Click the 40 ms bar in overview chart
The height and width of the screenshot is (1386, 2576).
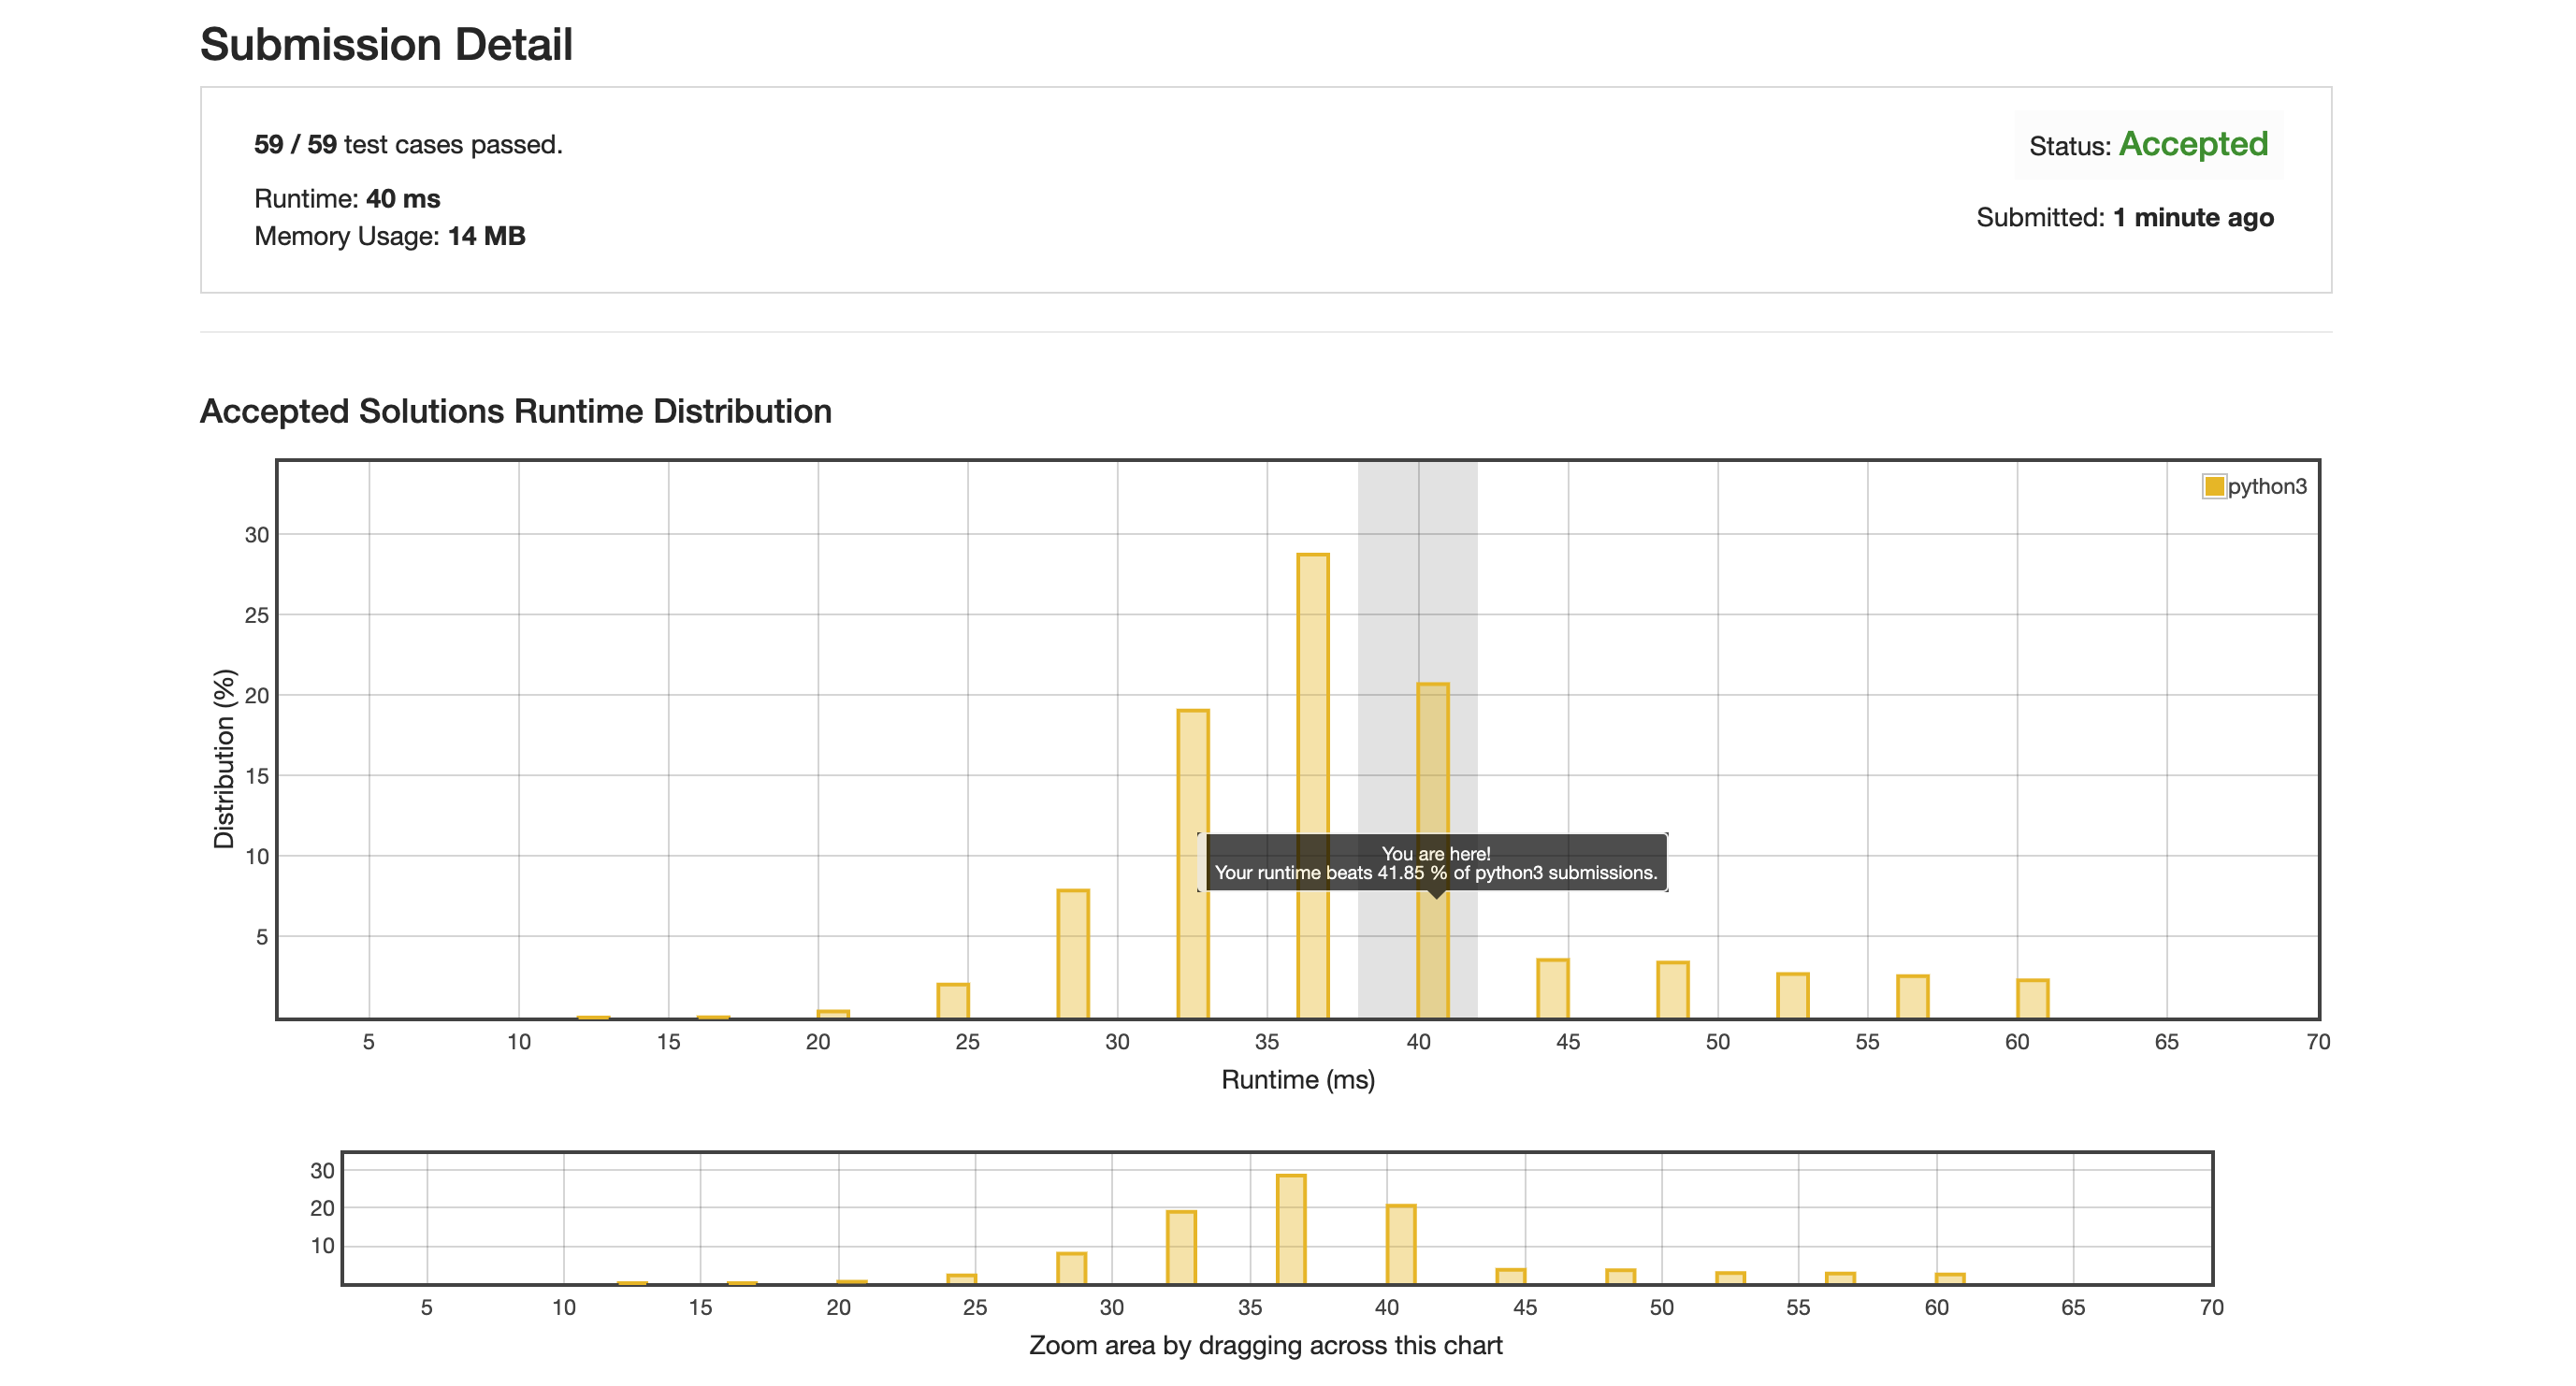(x=1400, y=1244)
